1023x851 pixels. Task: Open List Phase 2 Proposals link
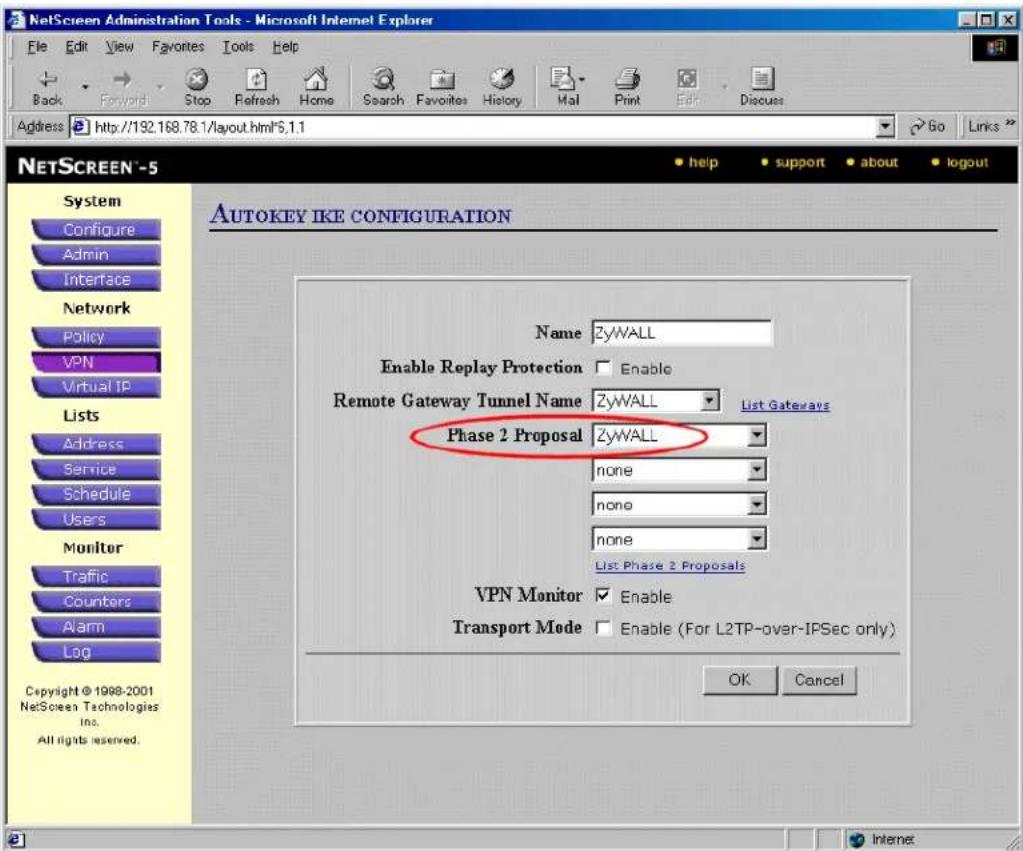[669, 566]
